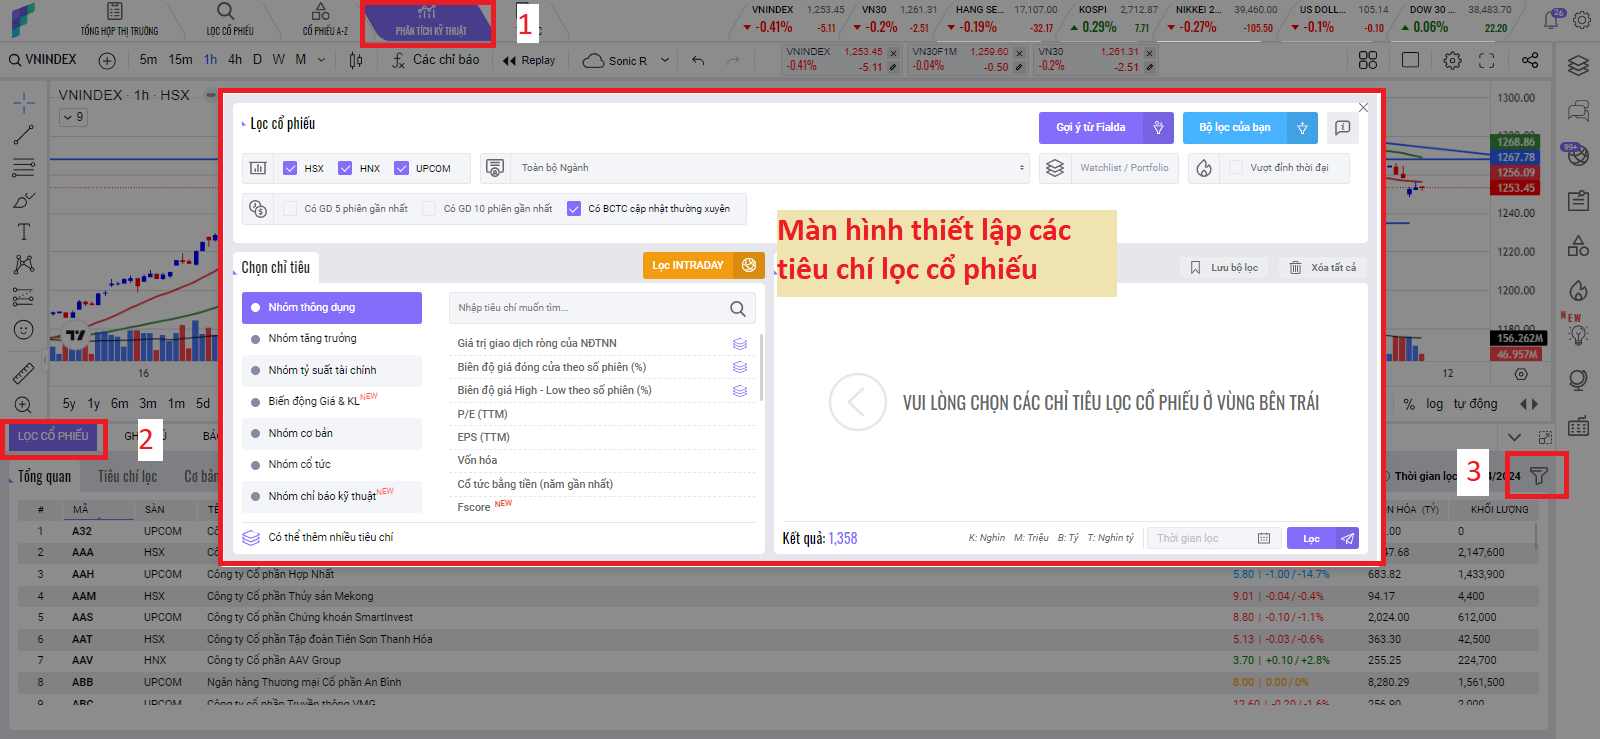Select 'Nhóm tăng trưởng' criteria group
Image resolution: width=1600 pixels, height=739 pixels.
(x=312, y=339)
